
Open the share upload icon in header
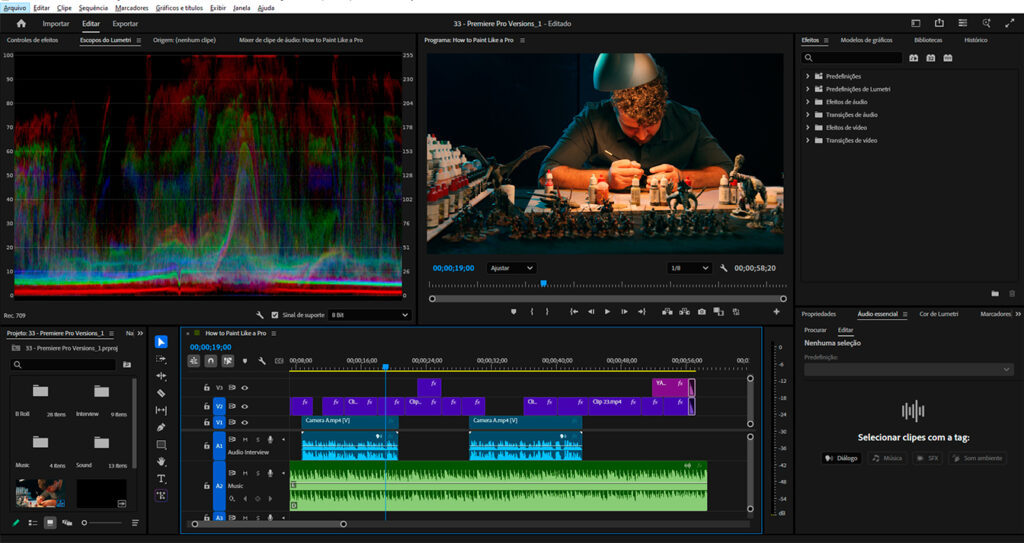click(939, 23)
